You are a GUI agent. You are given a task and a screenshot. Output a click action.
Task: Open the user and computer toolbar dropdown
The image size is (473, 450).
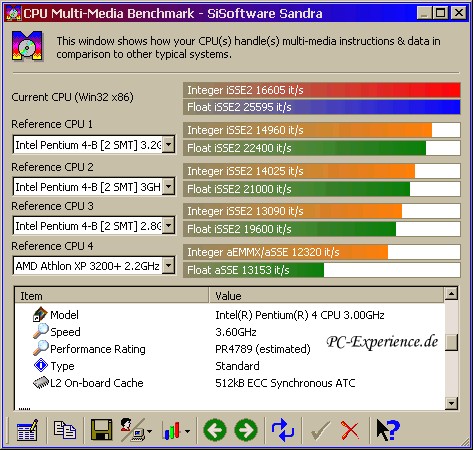[136, 430]
